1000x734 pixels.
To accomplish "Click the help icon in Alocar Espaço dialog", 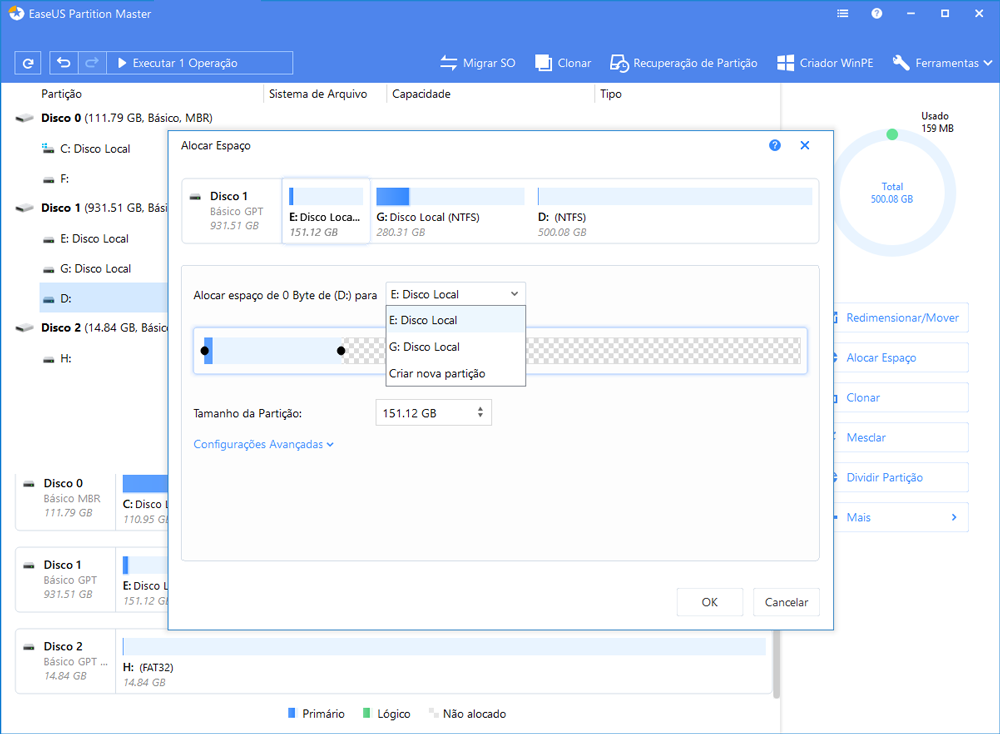I will (775, 146).
